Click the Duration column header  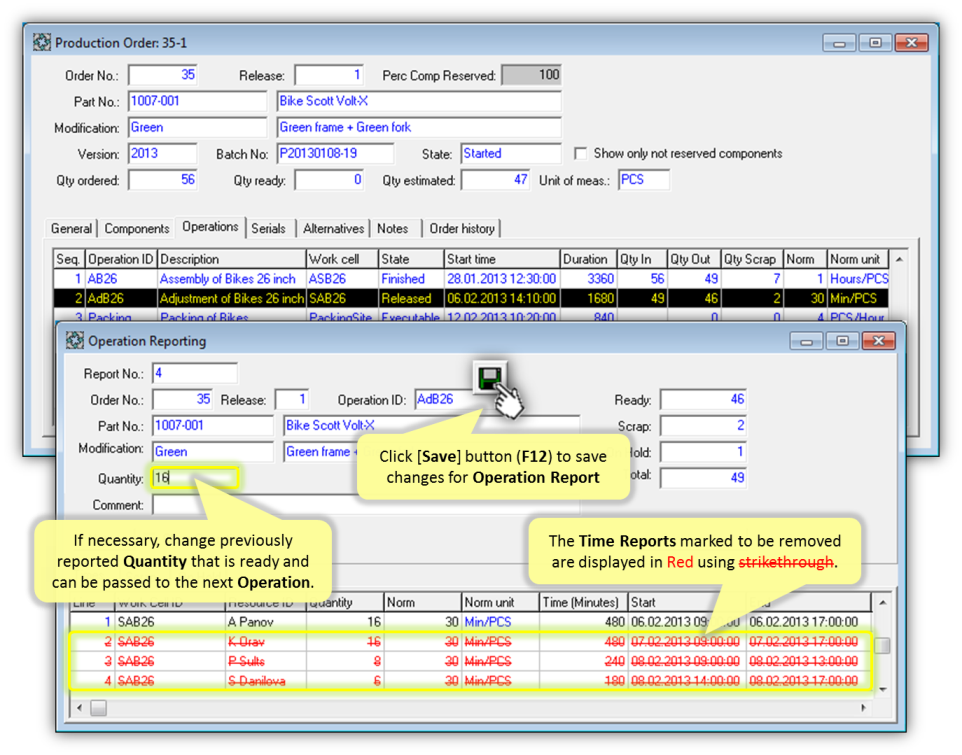[587, 259]
